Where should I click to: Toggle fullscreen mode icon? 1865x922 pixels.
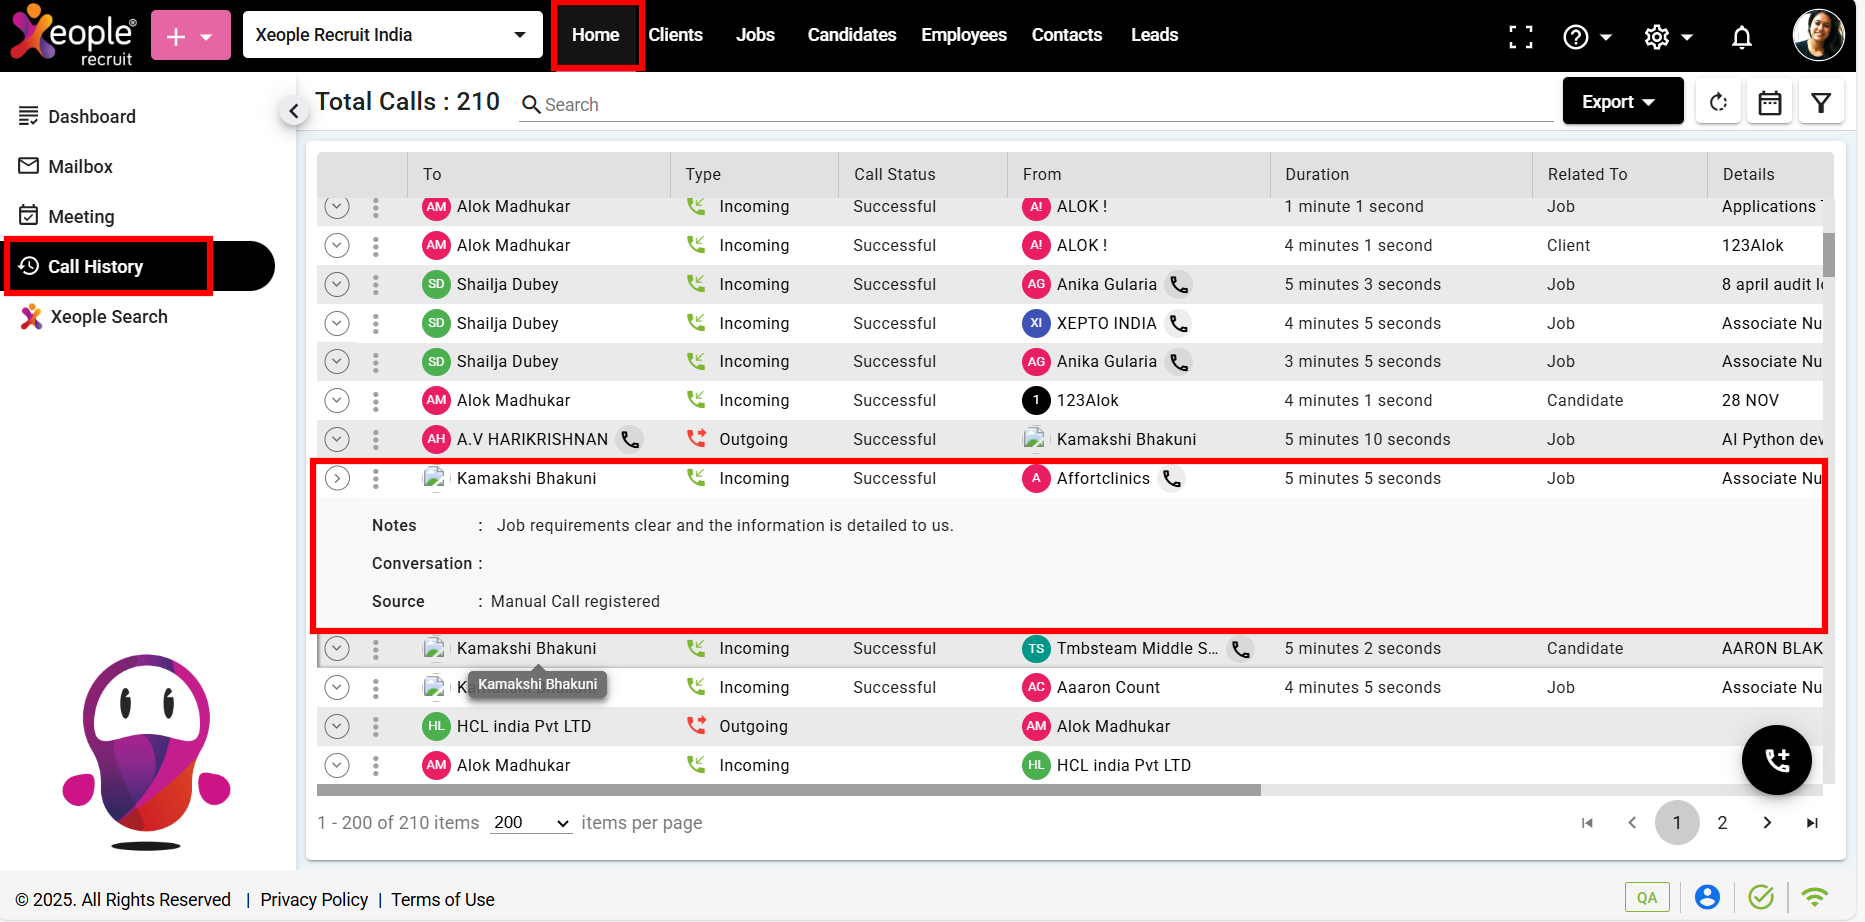coord(1520,37)
